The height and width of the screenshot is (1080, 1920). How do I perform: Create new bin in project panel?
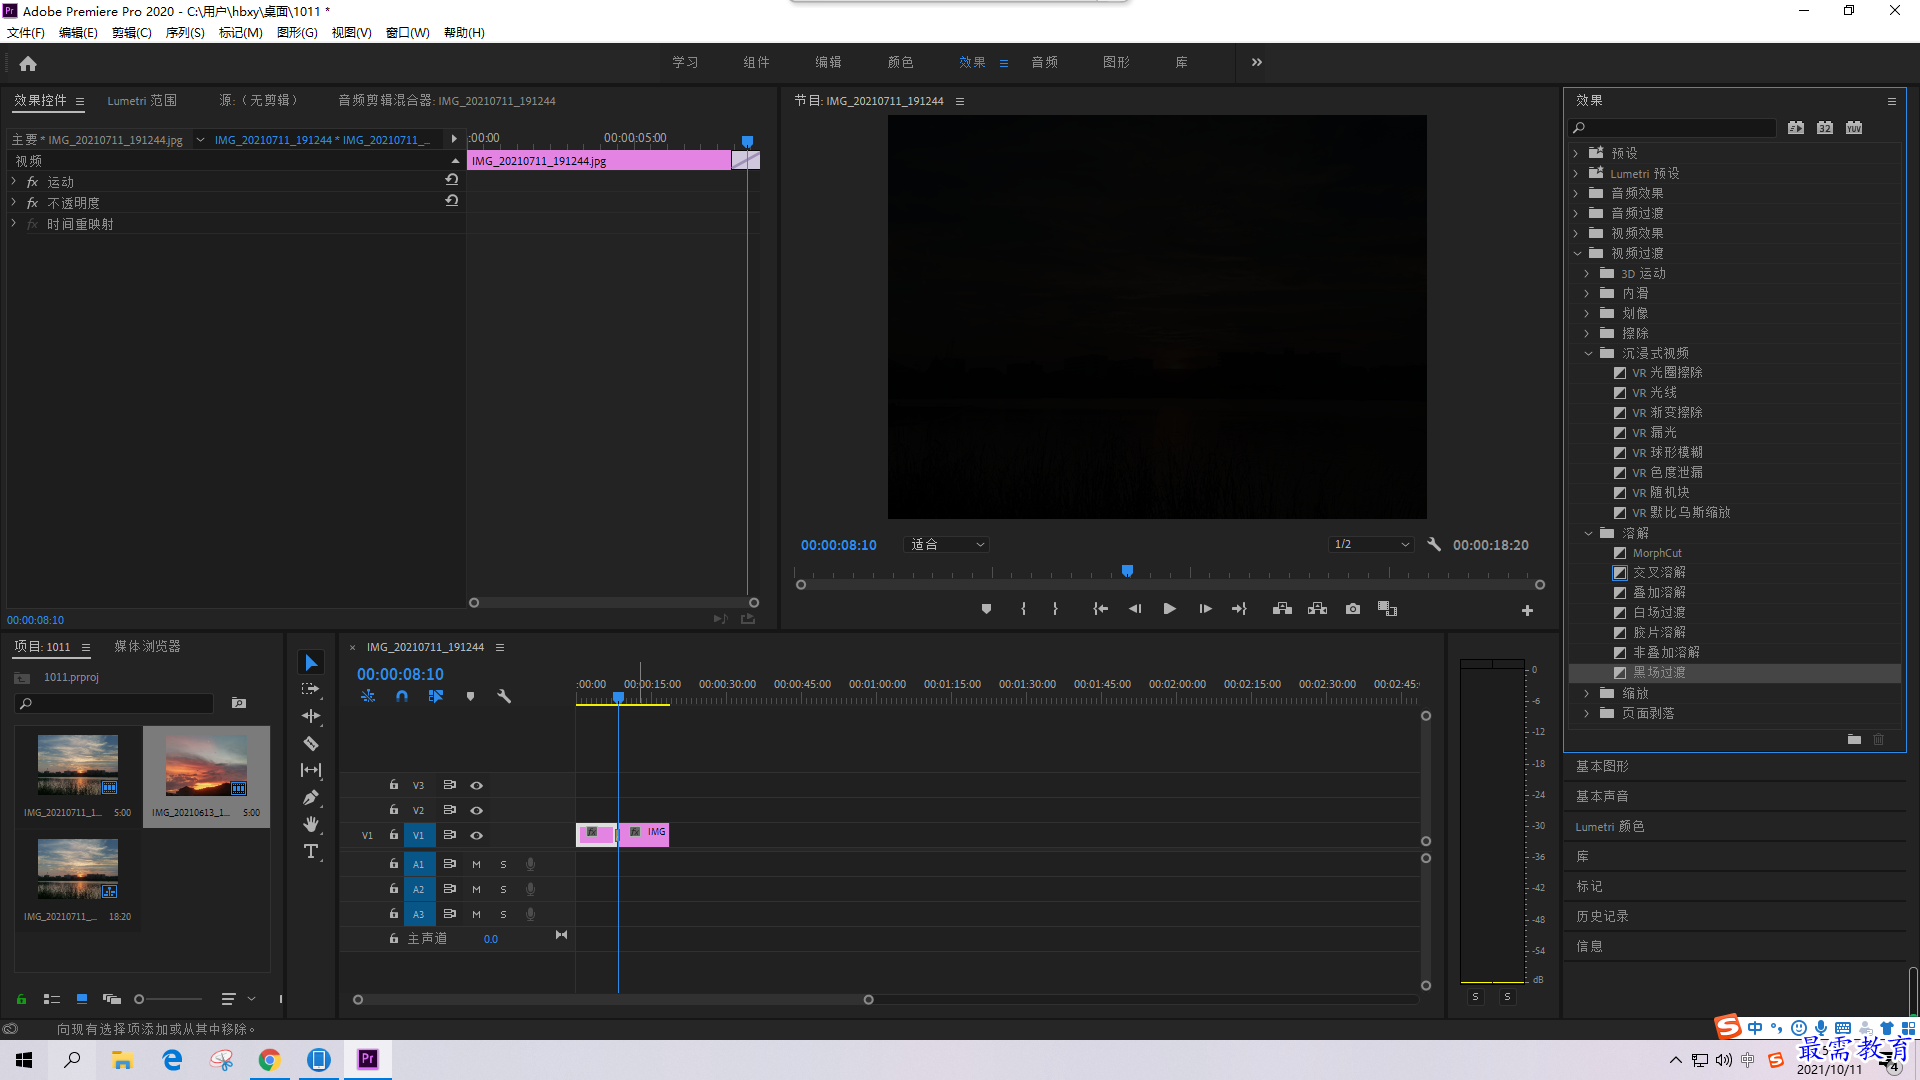click(239, 703)
